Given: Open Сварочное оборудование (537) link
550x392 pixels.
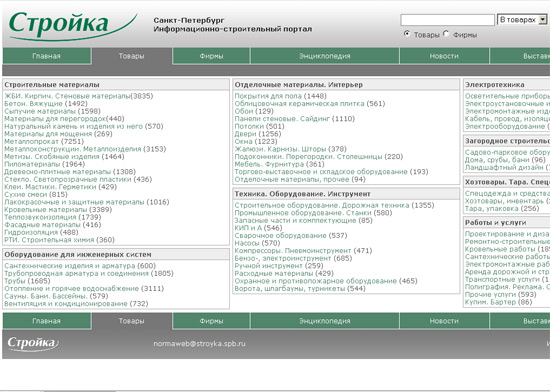Looking at the screenshot, I should pyautogui.click(x=290, y=236).
